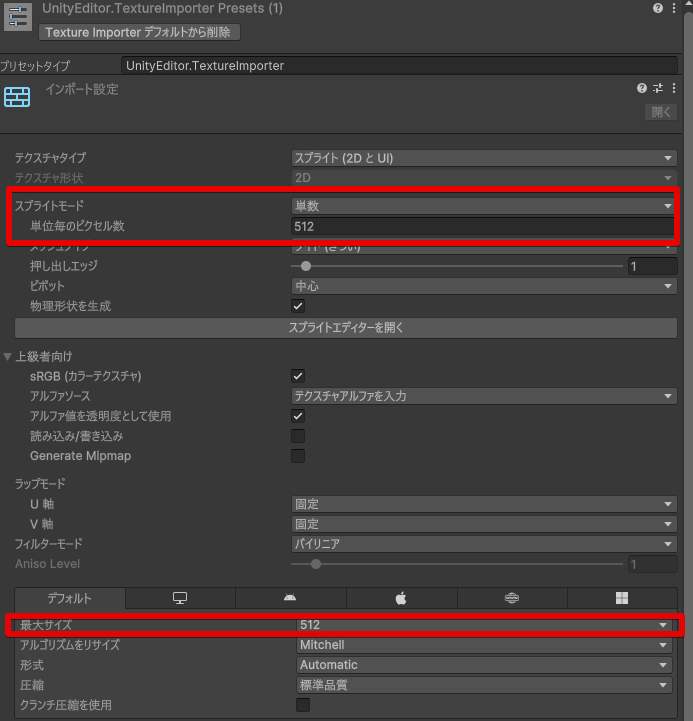Open the インポート設定 three-dot menu
Viewport: 693px width, 721px height.
click(674, 88)
